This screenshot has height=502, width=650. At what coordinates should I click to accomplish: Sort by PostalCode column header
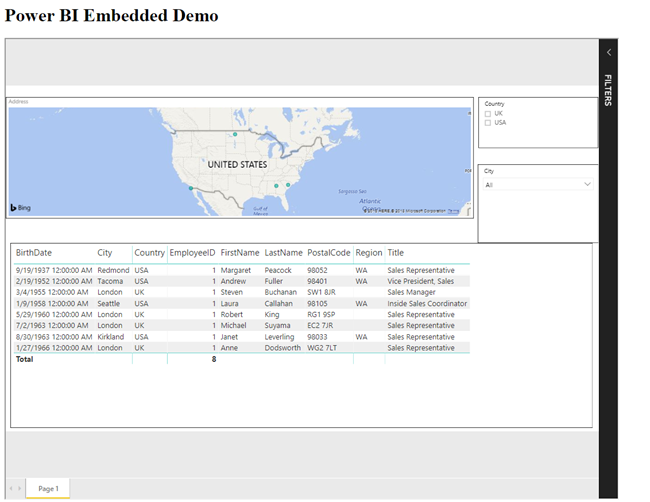(329, 252)
